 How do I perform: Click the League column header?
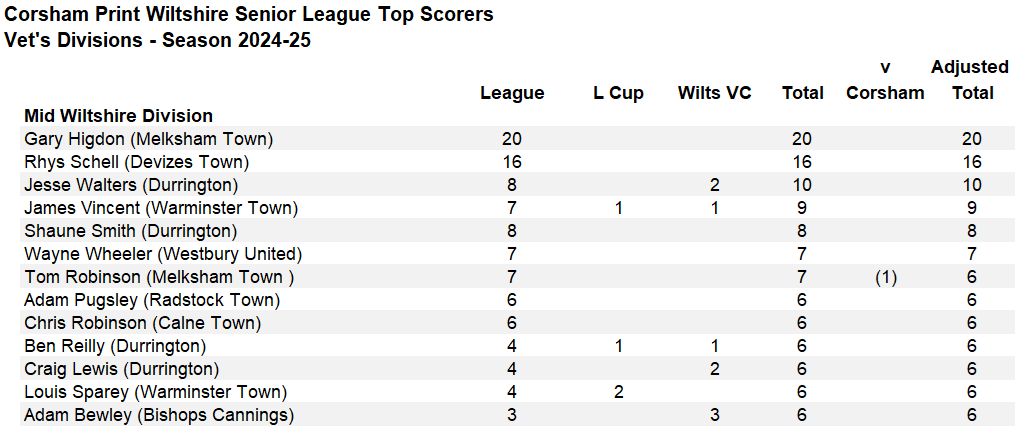512,93
